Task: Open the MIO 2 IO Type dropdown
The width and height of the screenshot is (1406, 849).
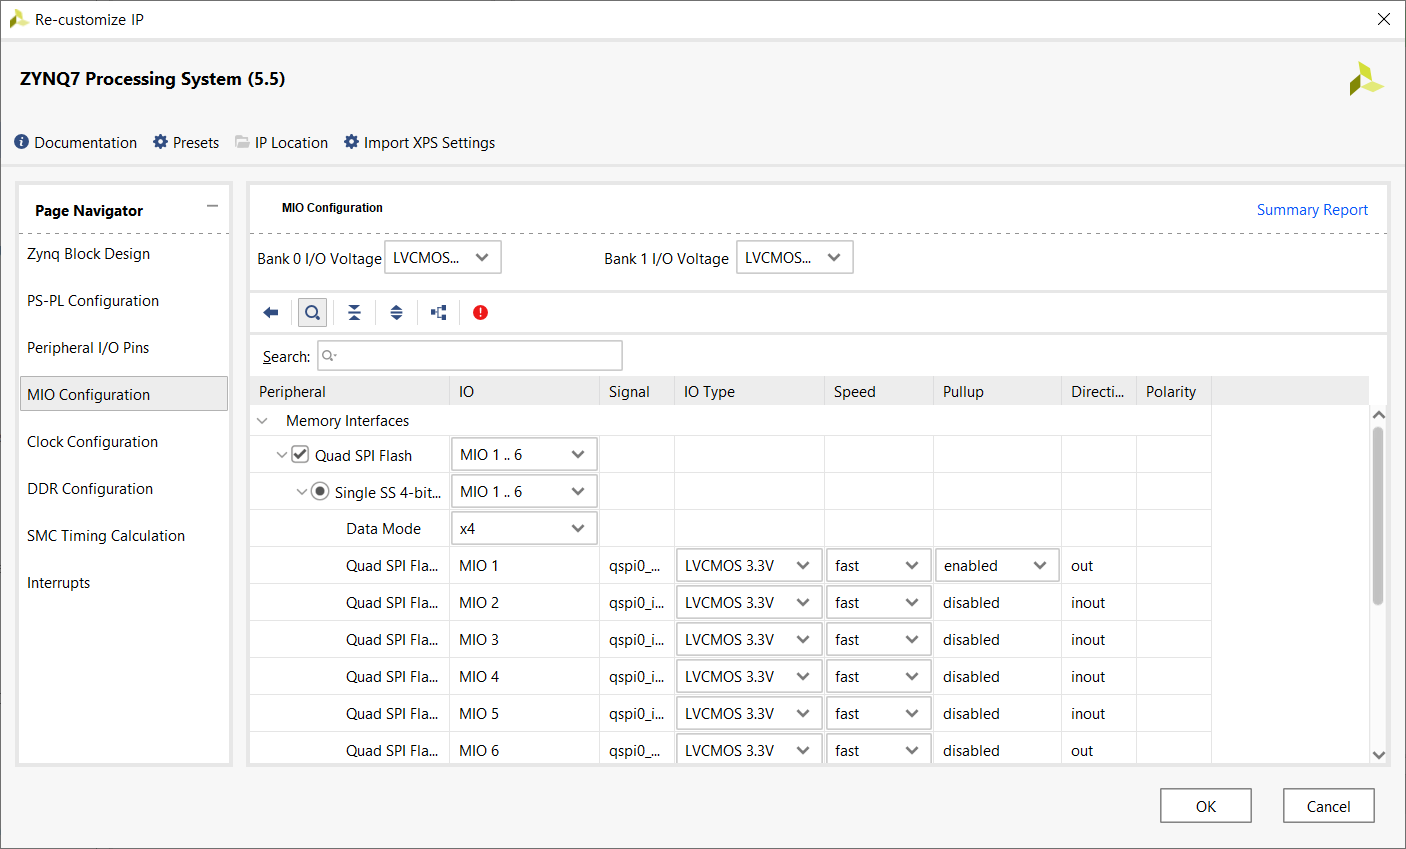Action: point(749,602)
